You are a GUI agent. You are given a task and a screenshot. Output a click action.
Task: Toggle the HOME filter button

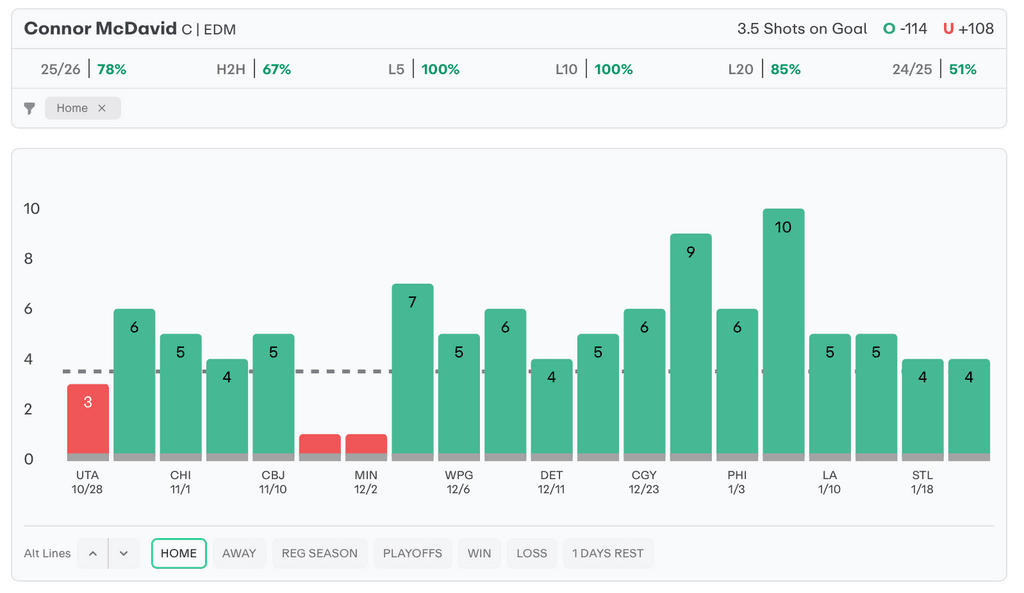click(179, 553)
